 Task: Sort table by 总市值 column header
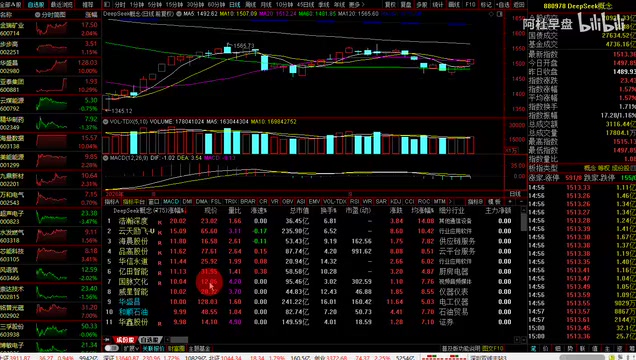pos(299,211)
